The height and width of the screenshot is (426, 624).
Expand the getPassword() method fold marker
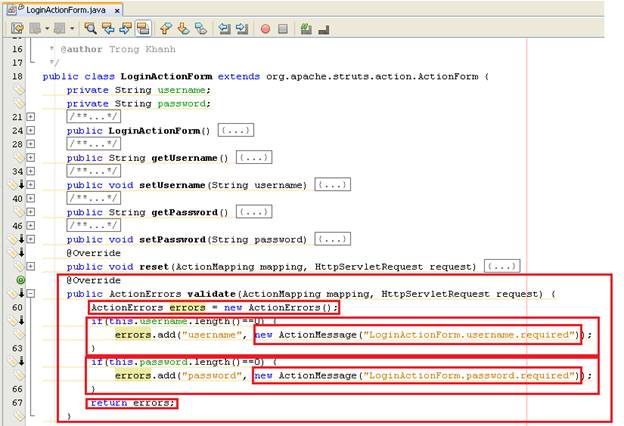point(31,212)
